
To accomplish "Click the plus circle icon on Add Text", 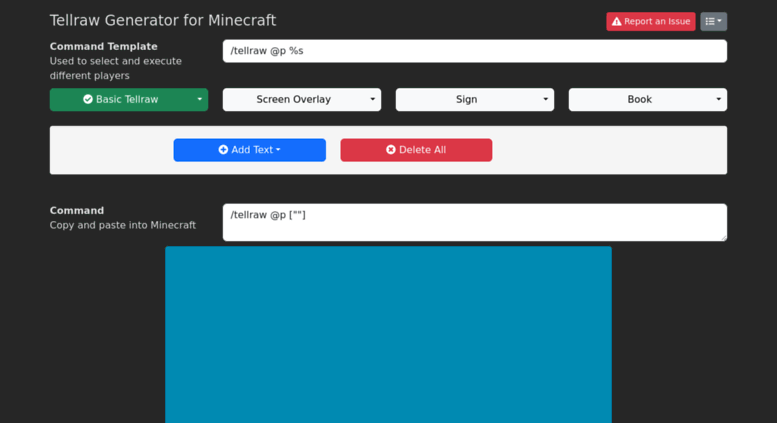I will click(x=223, y=150).
